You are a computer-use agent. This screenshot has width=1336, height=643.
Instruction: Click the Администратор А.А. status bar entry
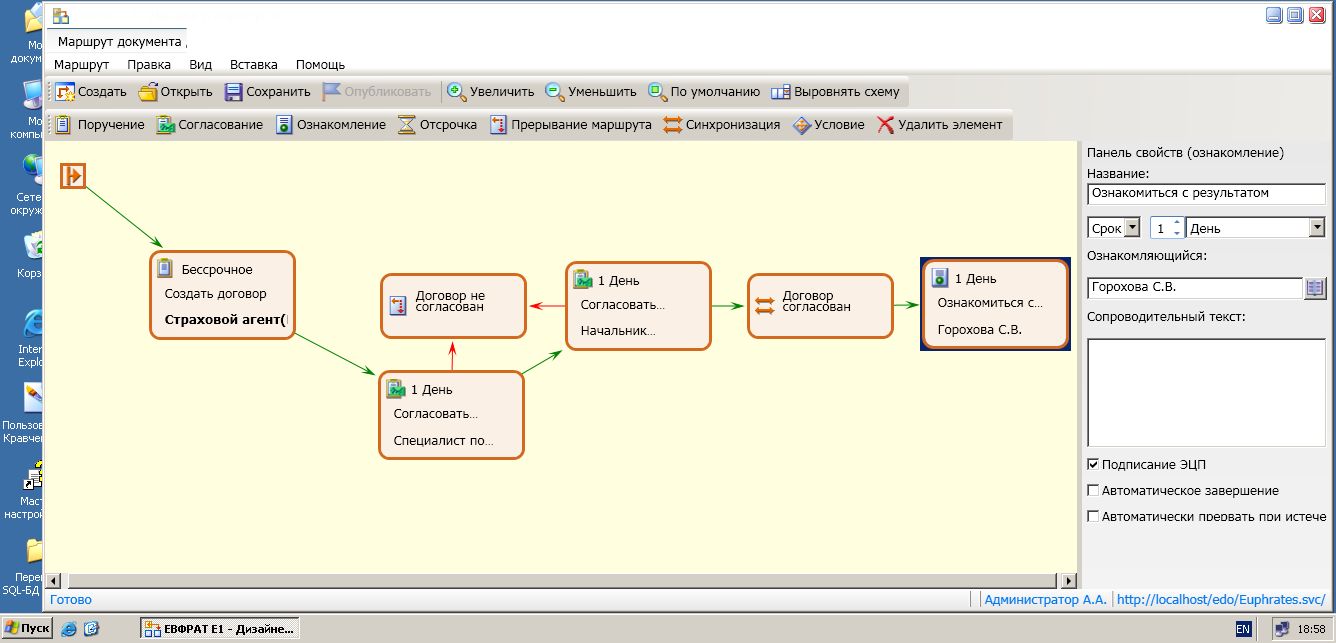(1045, 600)
